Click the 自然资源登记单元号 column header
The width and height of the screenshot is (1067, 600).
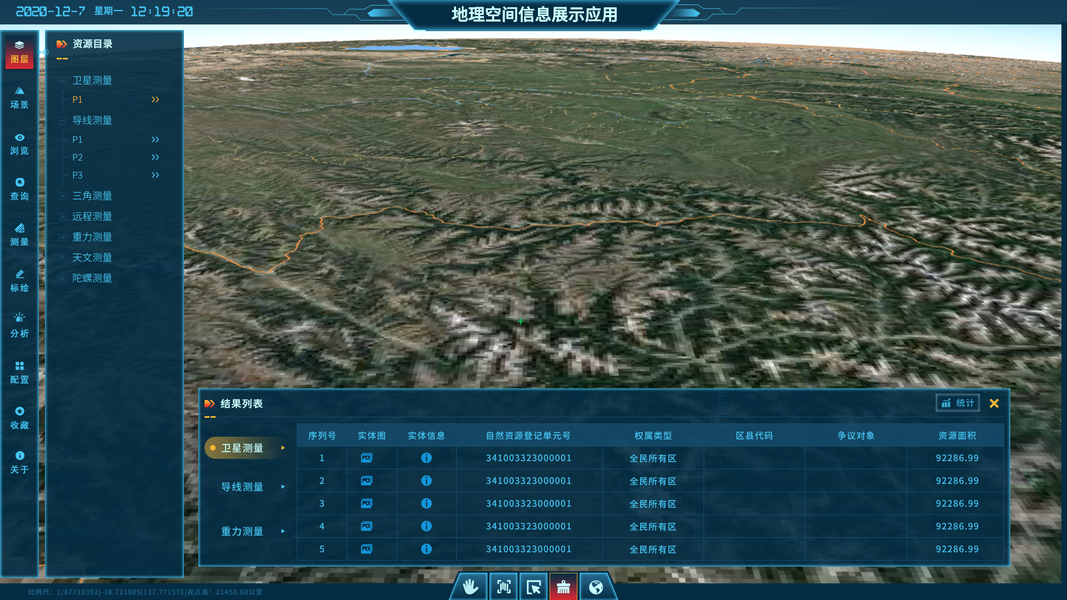(x=528, y=435)
